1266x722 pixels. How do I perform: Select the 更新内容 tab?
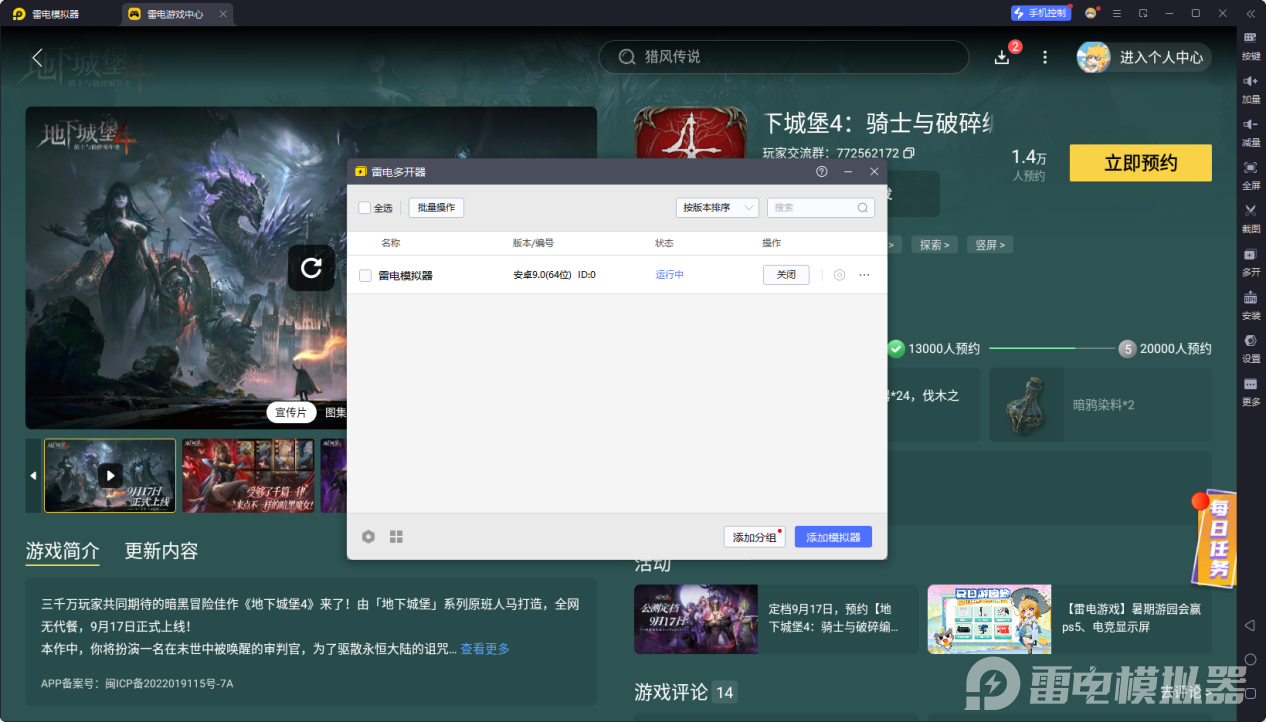(x=161, y=551)
